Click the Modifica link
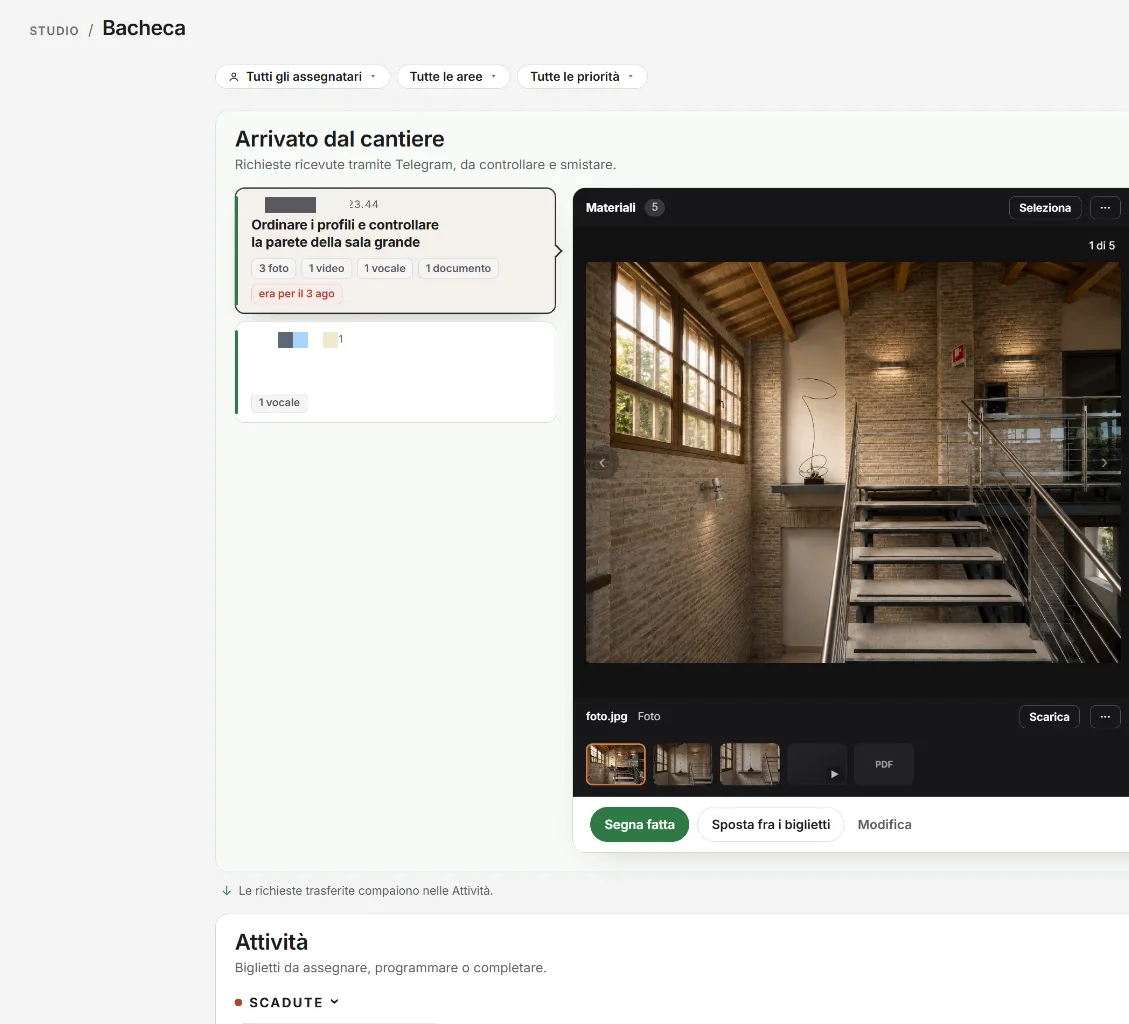 (x=884, y=825)
